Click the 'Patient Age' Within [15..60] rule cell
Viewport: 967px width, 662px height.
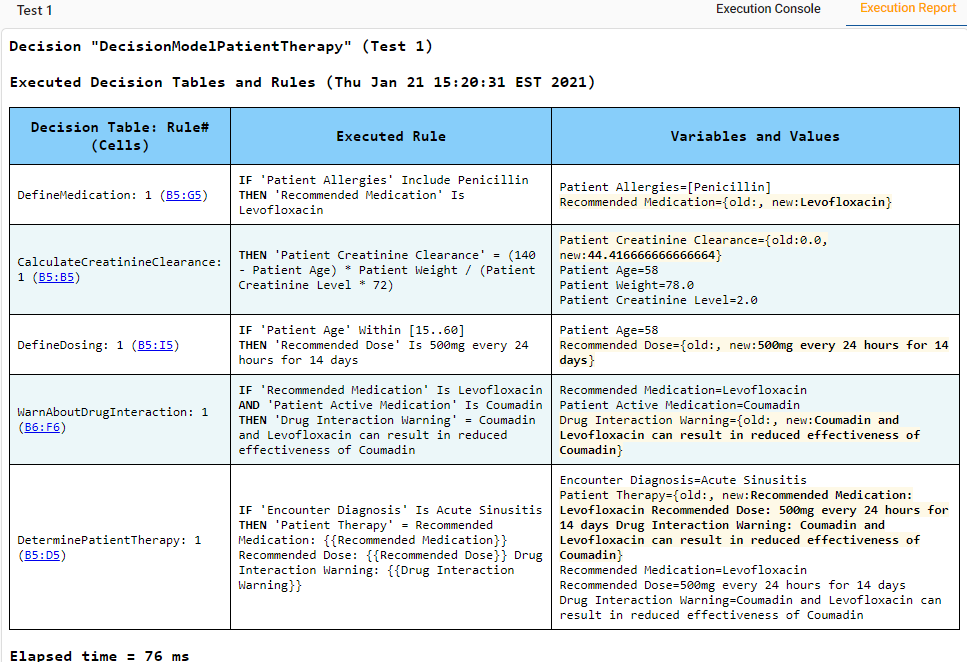point(390,345)
